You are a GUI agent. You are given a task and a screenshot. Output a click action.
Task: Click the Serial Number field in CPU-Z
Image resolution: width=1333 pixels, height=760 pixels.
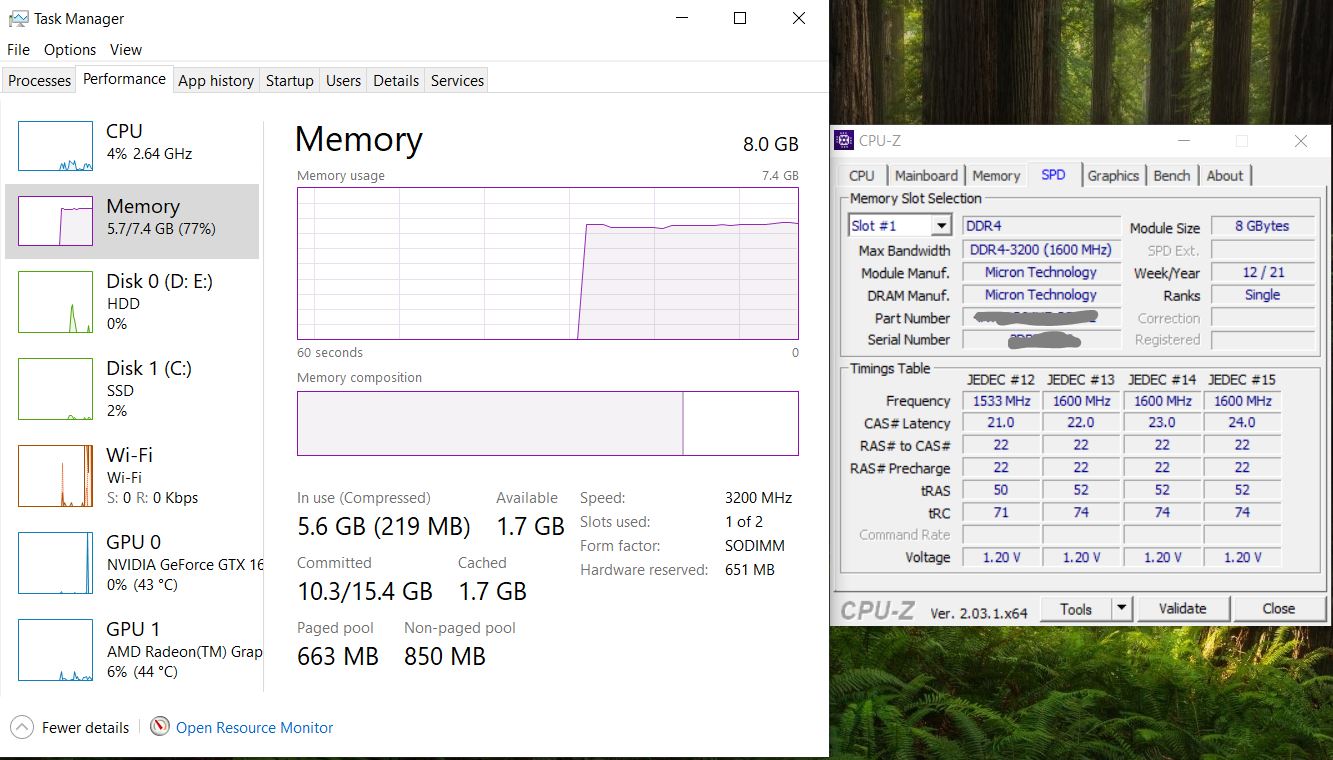tap(1040, 339)
